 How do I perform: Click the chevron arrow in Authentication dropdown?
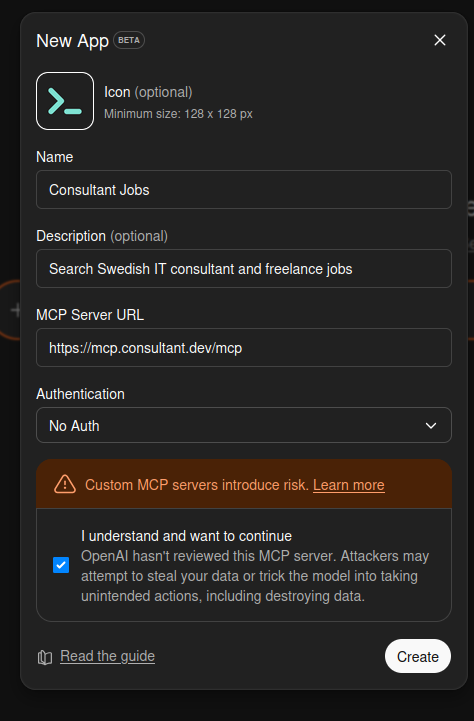pos(431,426)
